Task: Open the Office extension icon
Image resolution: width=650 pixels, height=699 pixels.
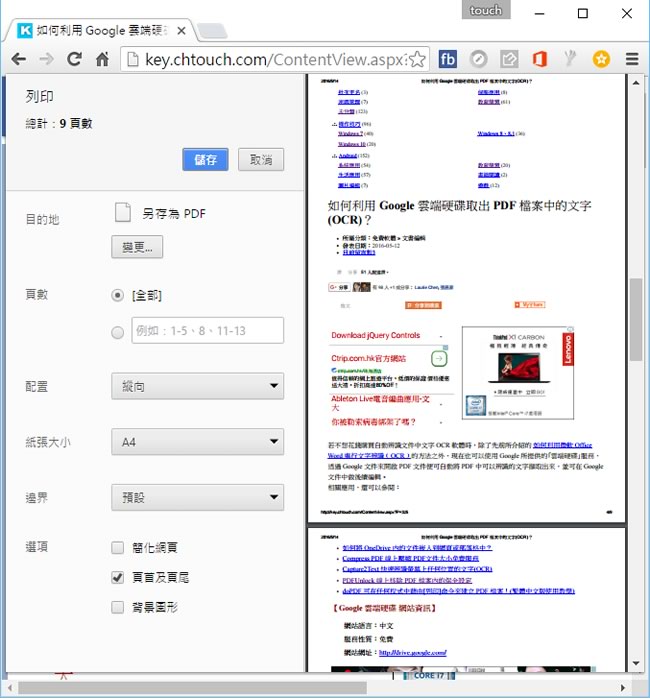Action: coord(539,59)
